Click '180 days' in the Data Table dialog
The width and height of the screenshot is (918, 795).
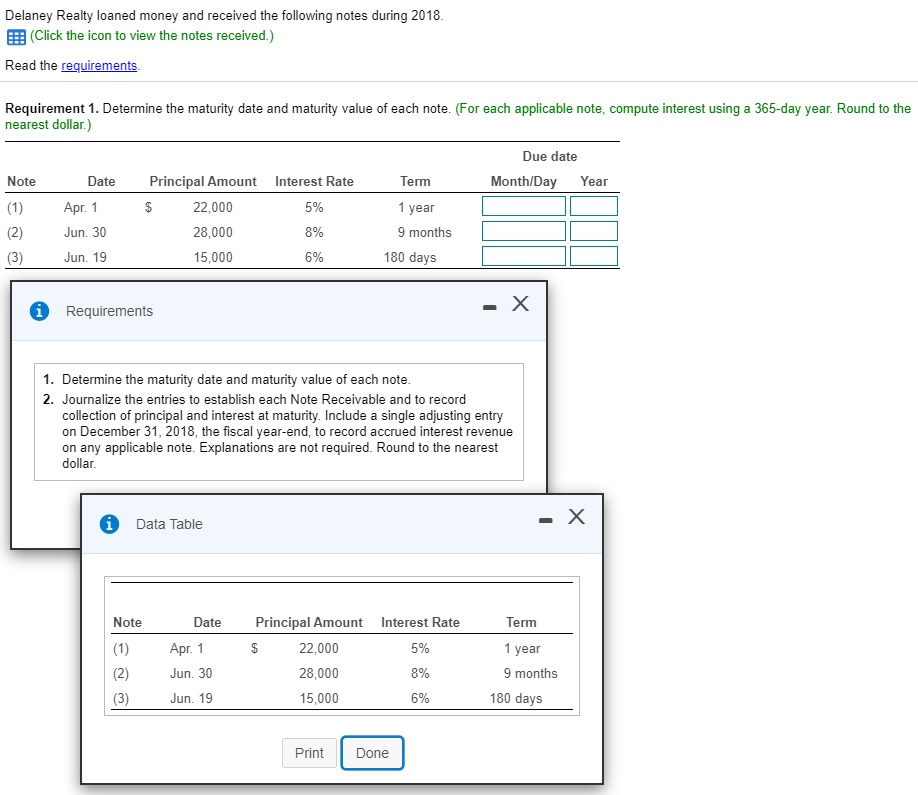pos(516,698)
